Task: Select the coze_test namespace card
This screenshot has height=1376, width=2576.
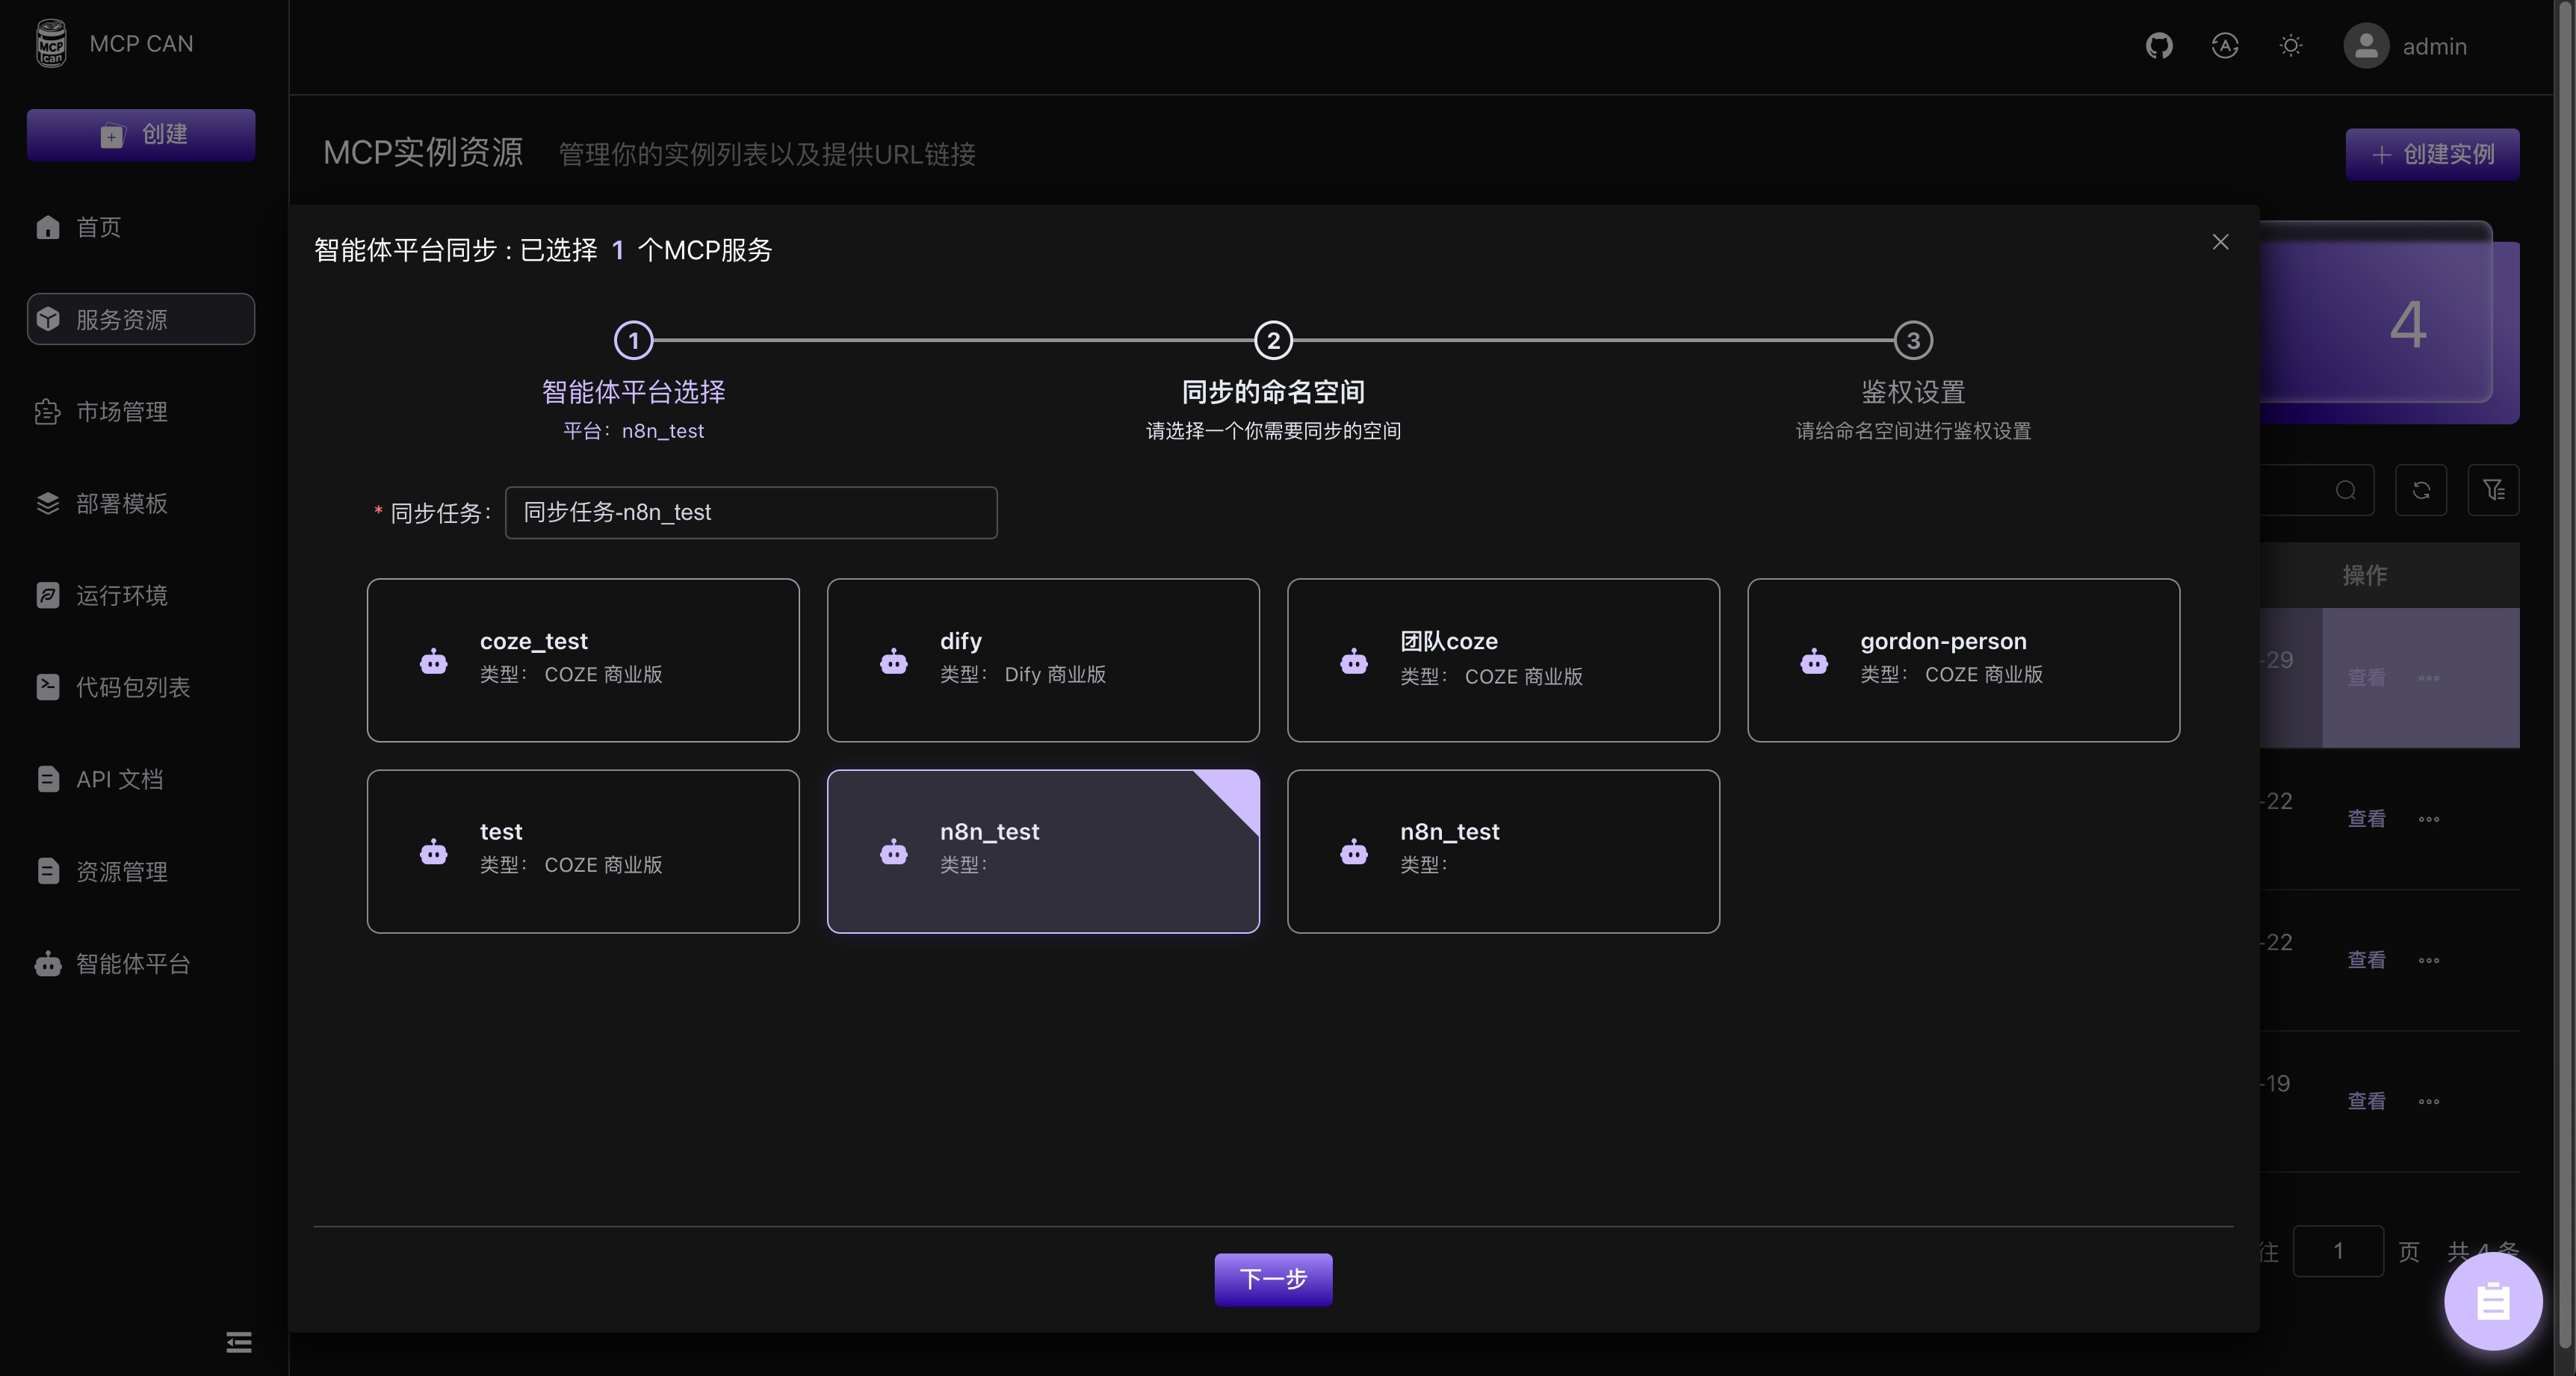Action: pyautogui.click(x=583, y=660)
